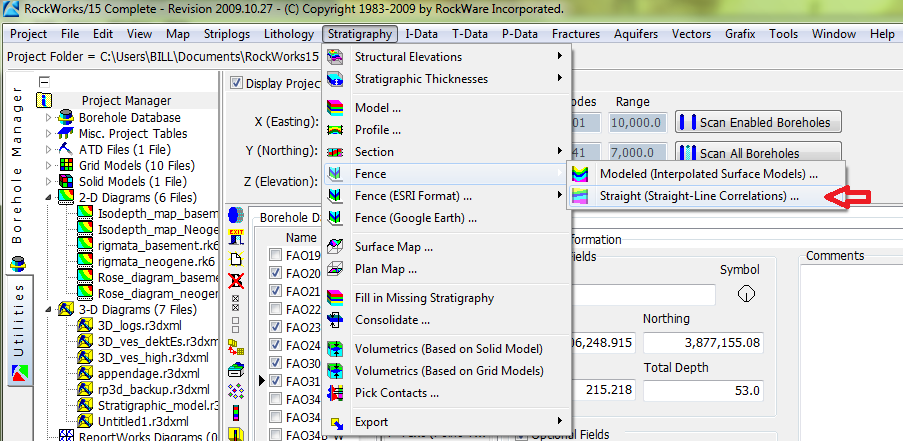The height and width of the screenshot is (441, 903).
Task: Click the Total Depth input field
Action: [x=704, y=391]
